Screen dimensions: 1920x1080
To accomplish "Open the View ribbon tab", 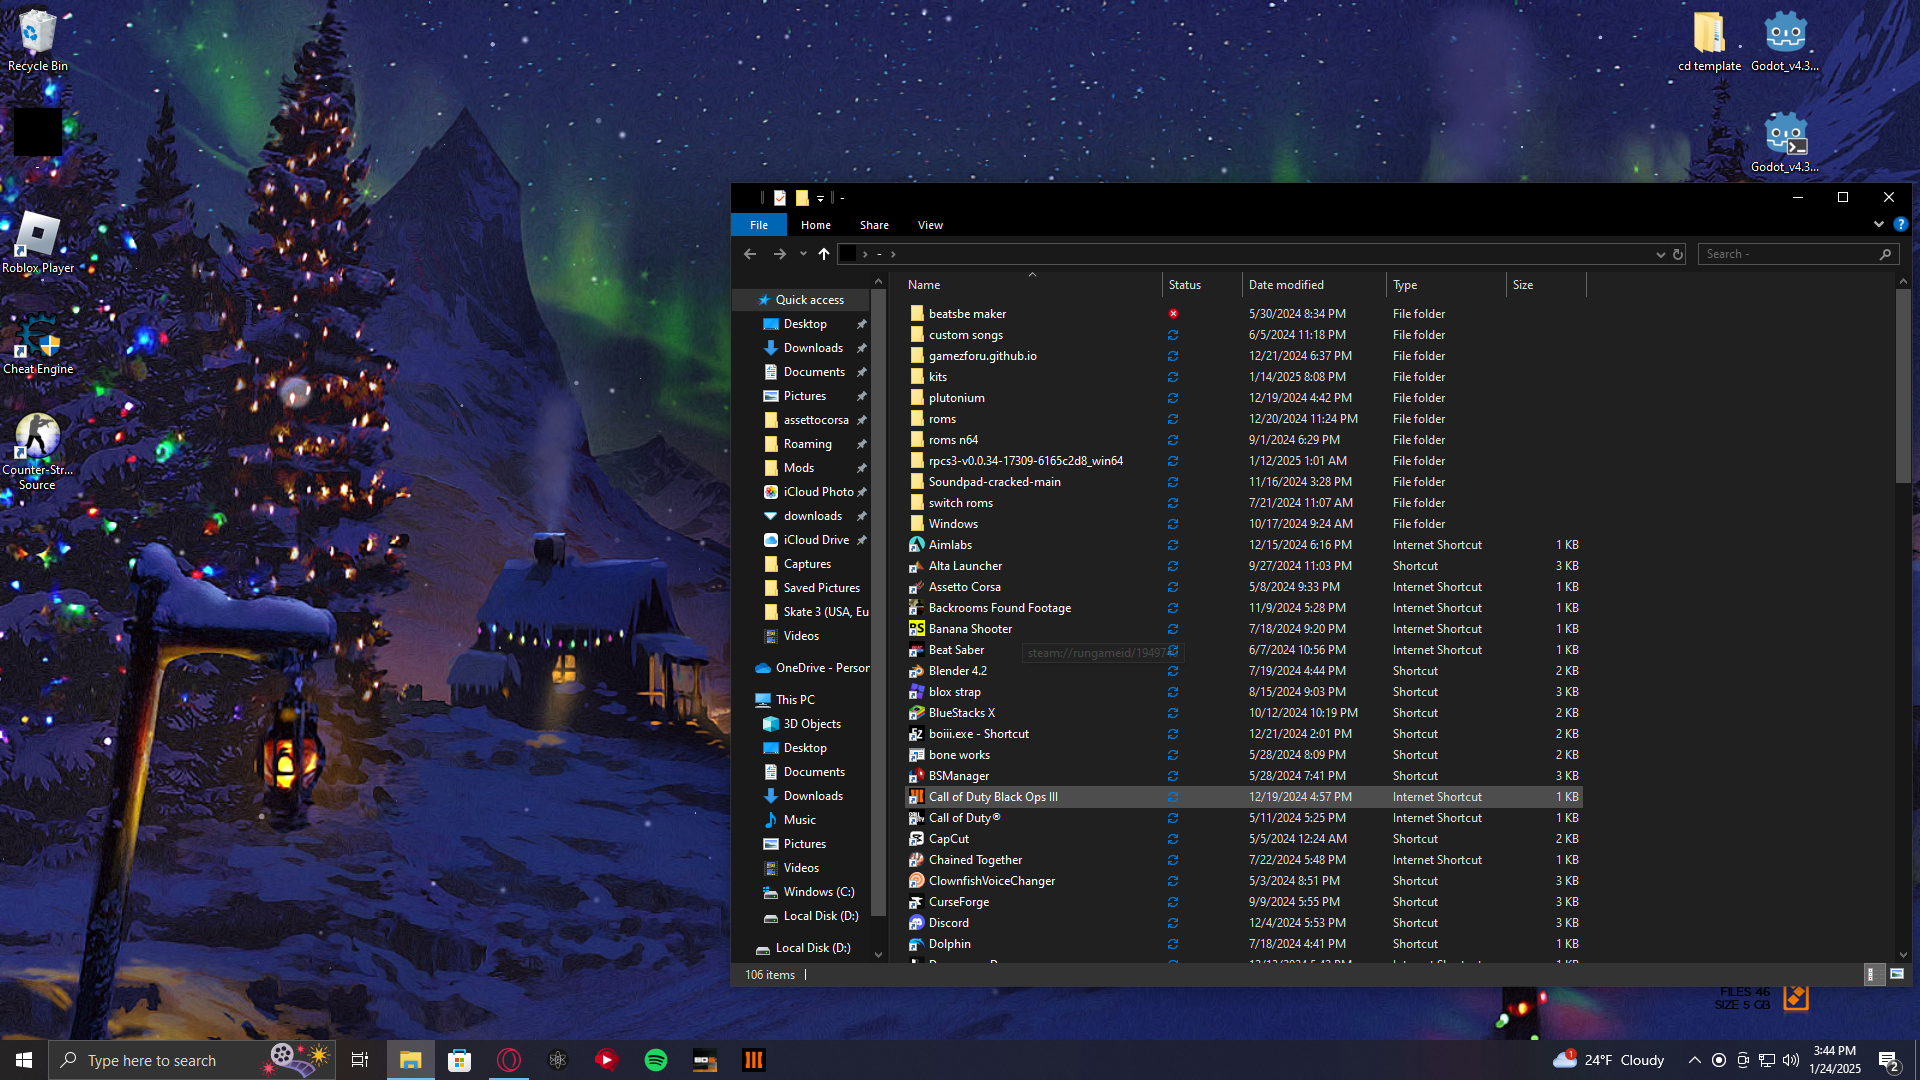I will click(x=930, y=225).
